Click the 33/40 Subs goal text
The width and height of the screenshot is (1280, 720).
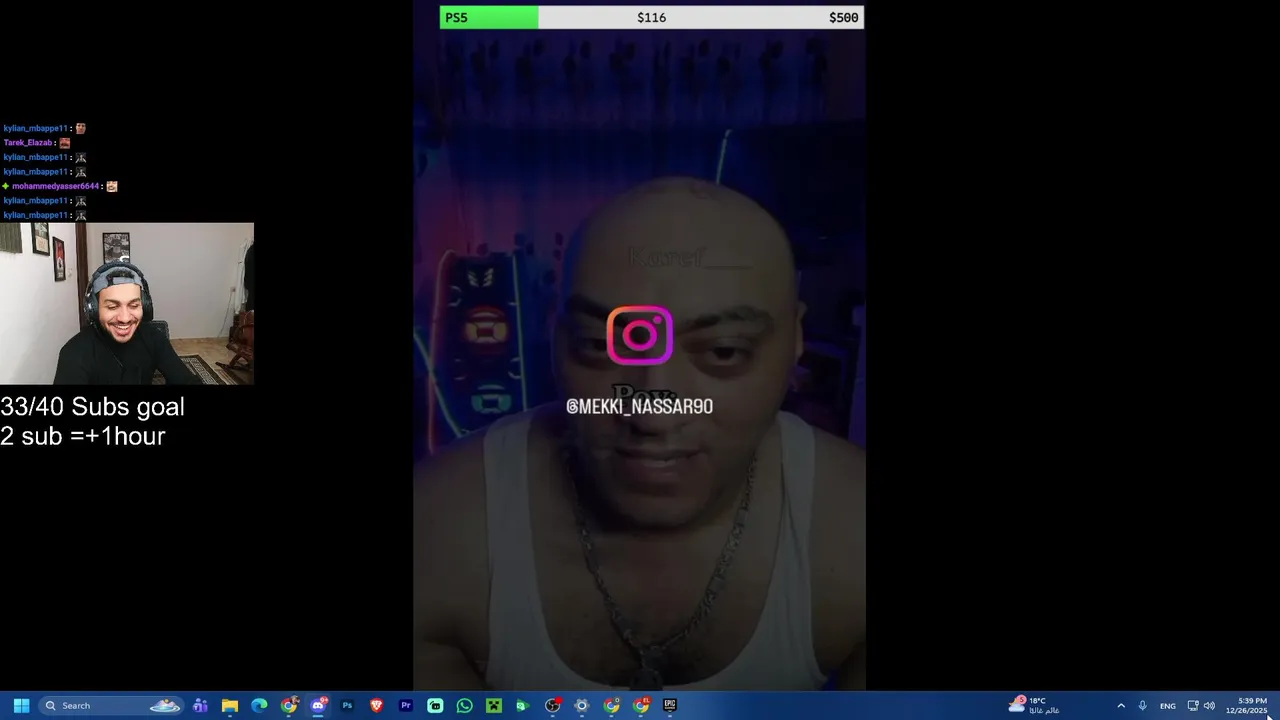pyautogui.click(x=92, y=407)
